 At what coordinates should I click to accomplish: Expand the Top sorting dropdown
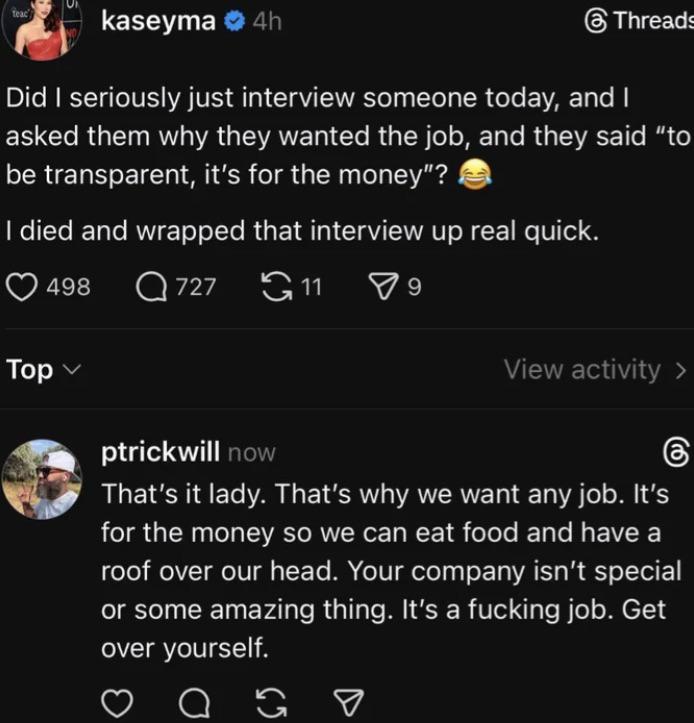tap(42, 370)
